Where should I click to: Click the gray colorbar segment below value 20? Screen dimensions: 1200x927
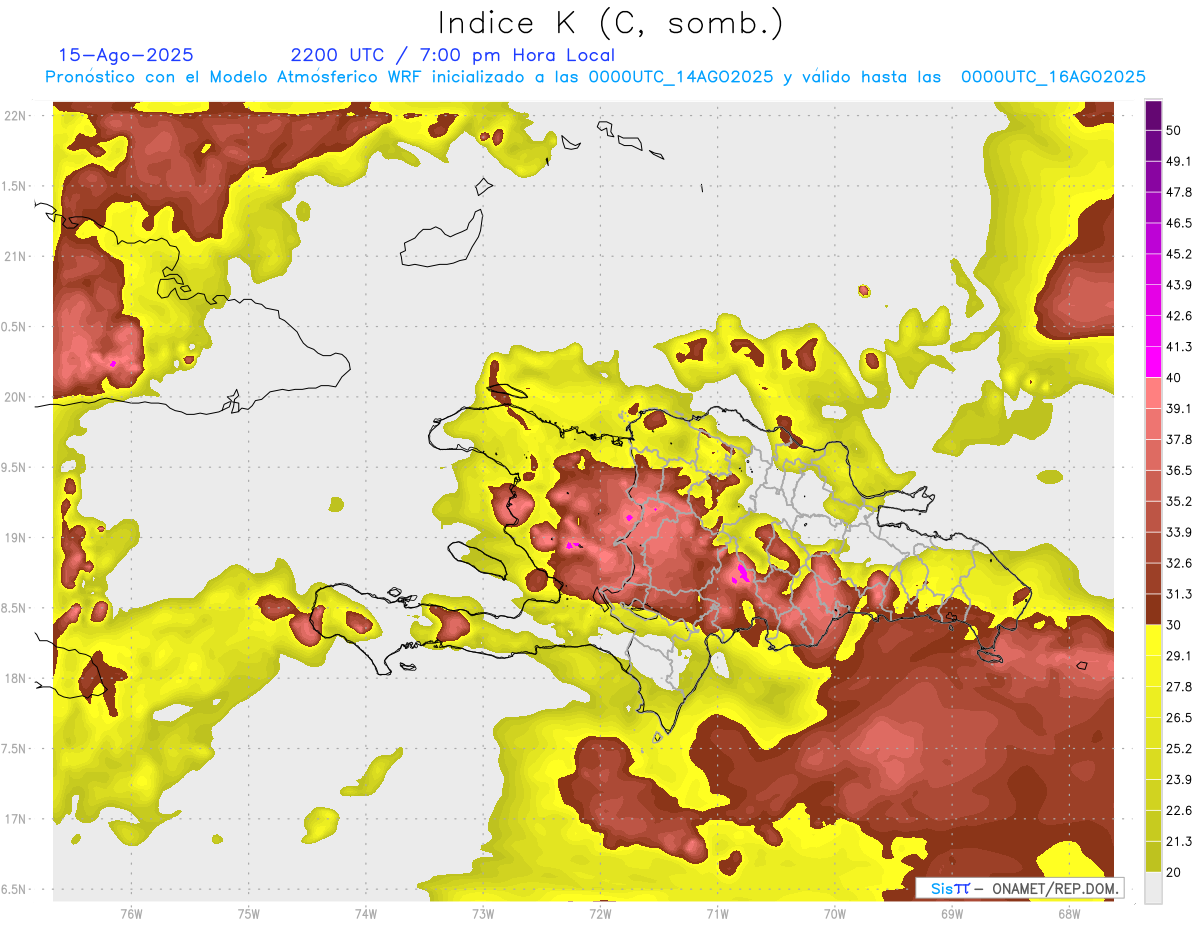tap(1153, 888)
